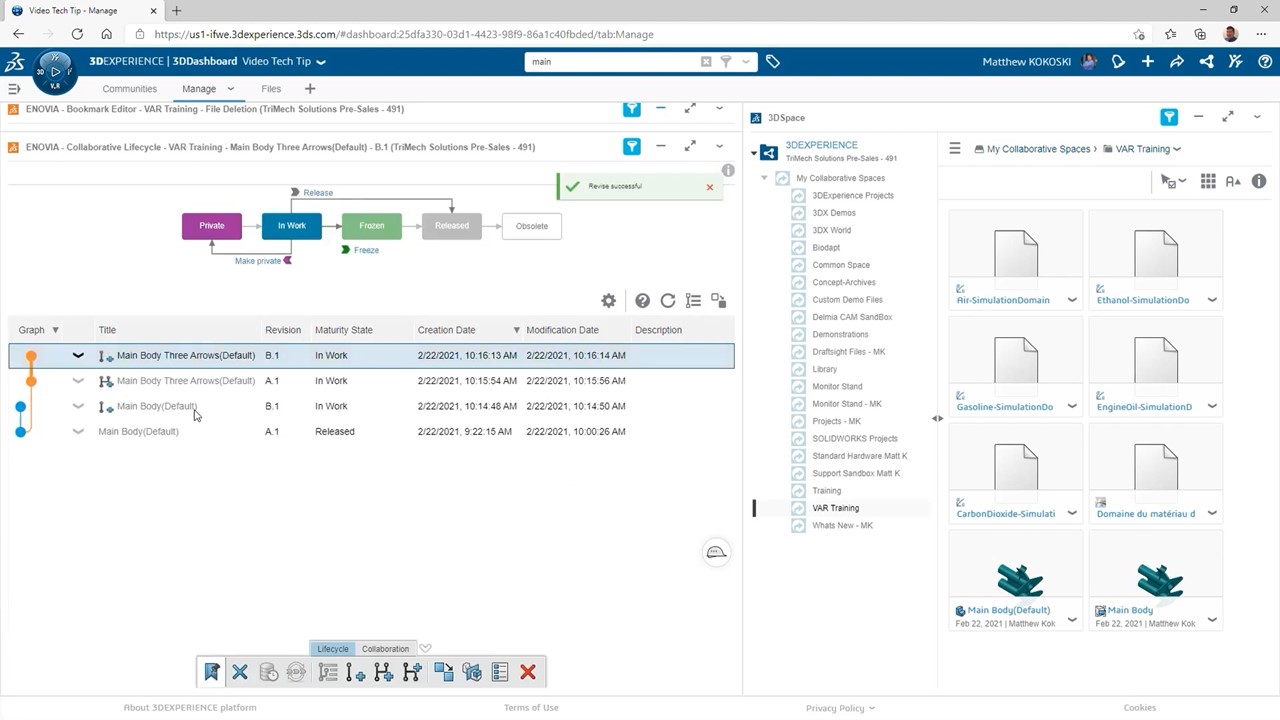This screenshot has width=1280, height=720.
Task: Select SOLIDWORKS Projects in the tree
Action: click(855, 439)
